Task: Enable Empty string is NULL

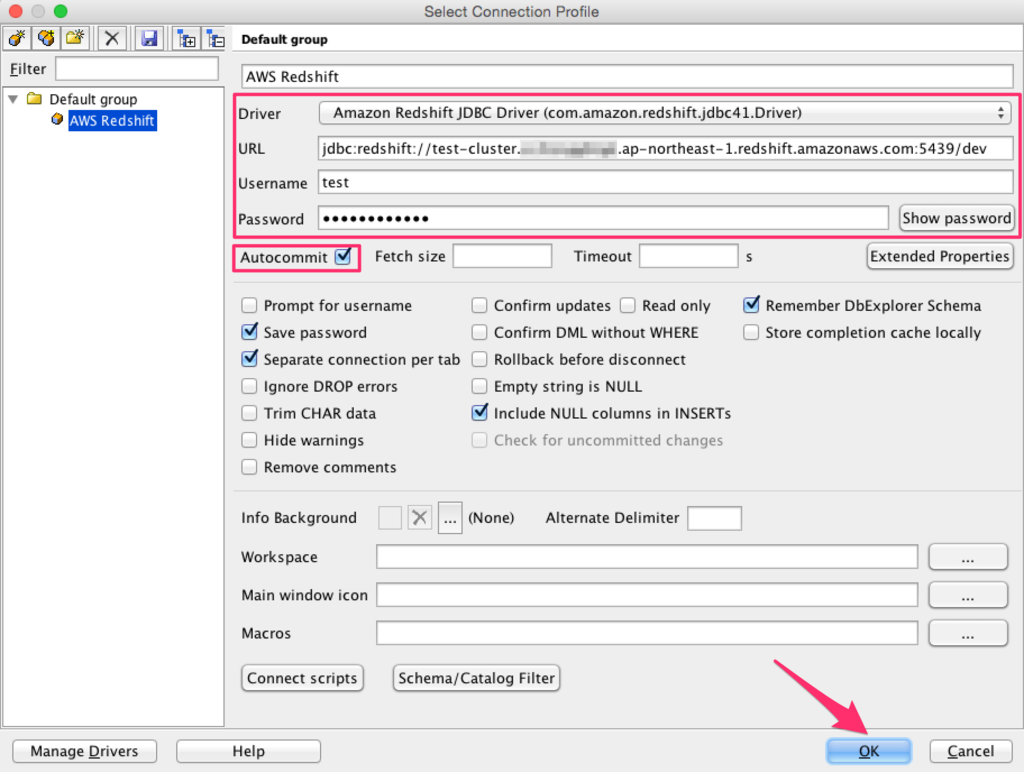Action: click(x=479, y=386)
